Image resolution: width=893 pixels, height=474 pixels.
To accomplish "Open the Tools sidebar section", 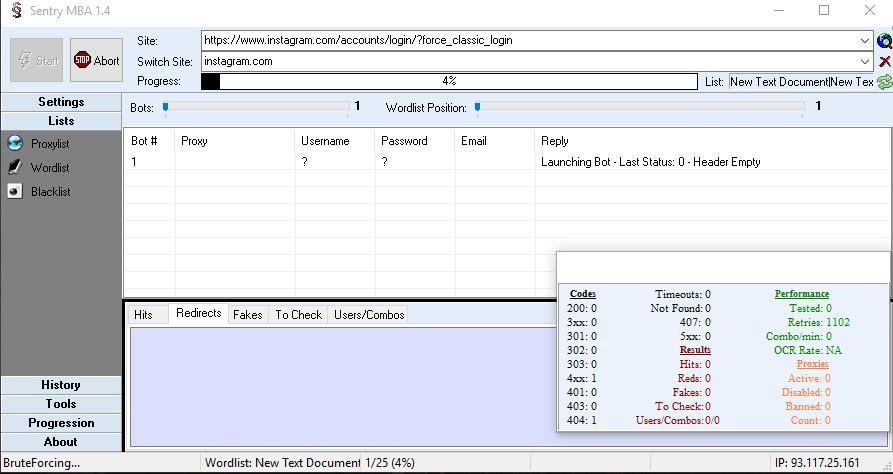I will point(61,404).
